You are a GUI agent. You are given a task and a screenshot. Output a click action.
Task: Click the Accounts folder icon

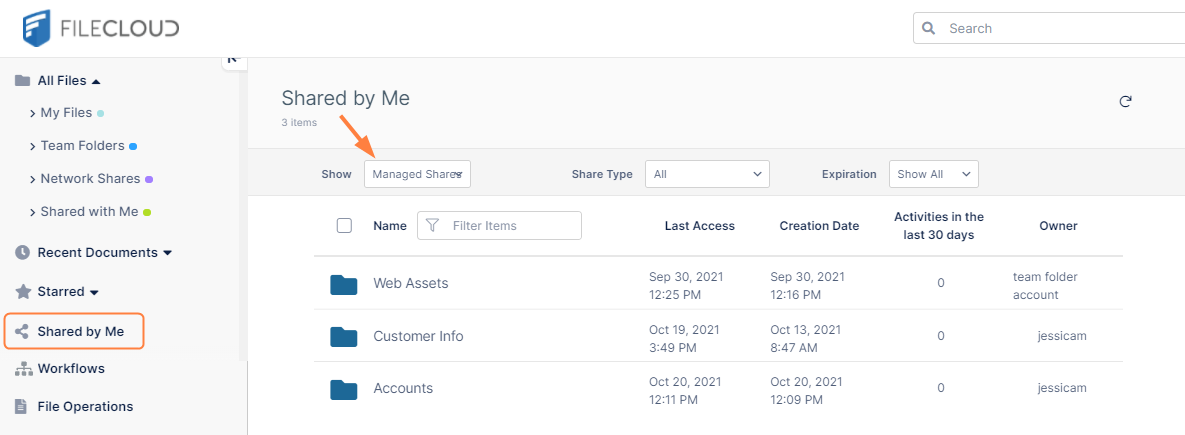coord(344,389)
